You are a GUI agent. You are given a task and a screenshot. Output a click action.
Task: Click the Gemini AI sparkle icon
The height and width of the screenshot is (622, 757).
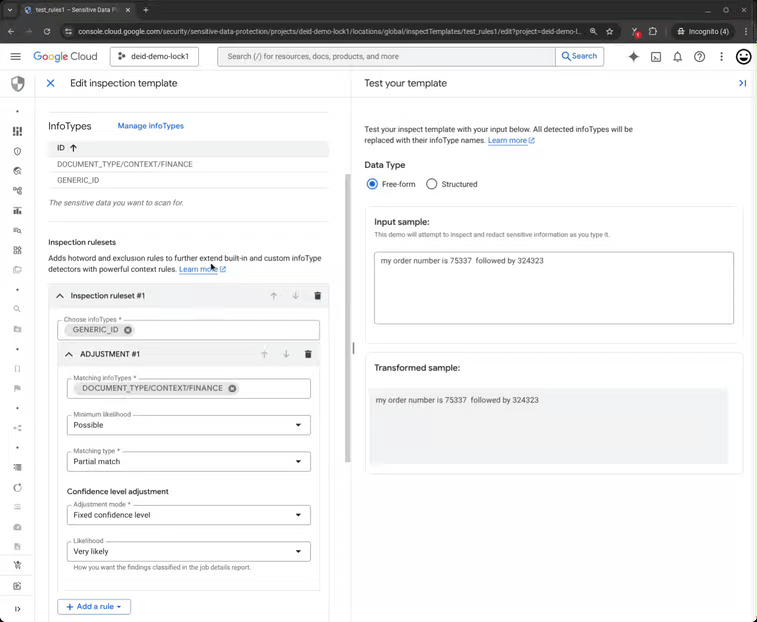(x=633, y=57)
